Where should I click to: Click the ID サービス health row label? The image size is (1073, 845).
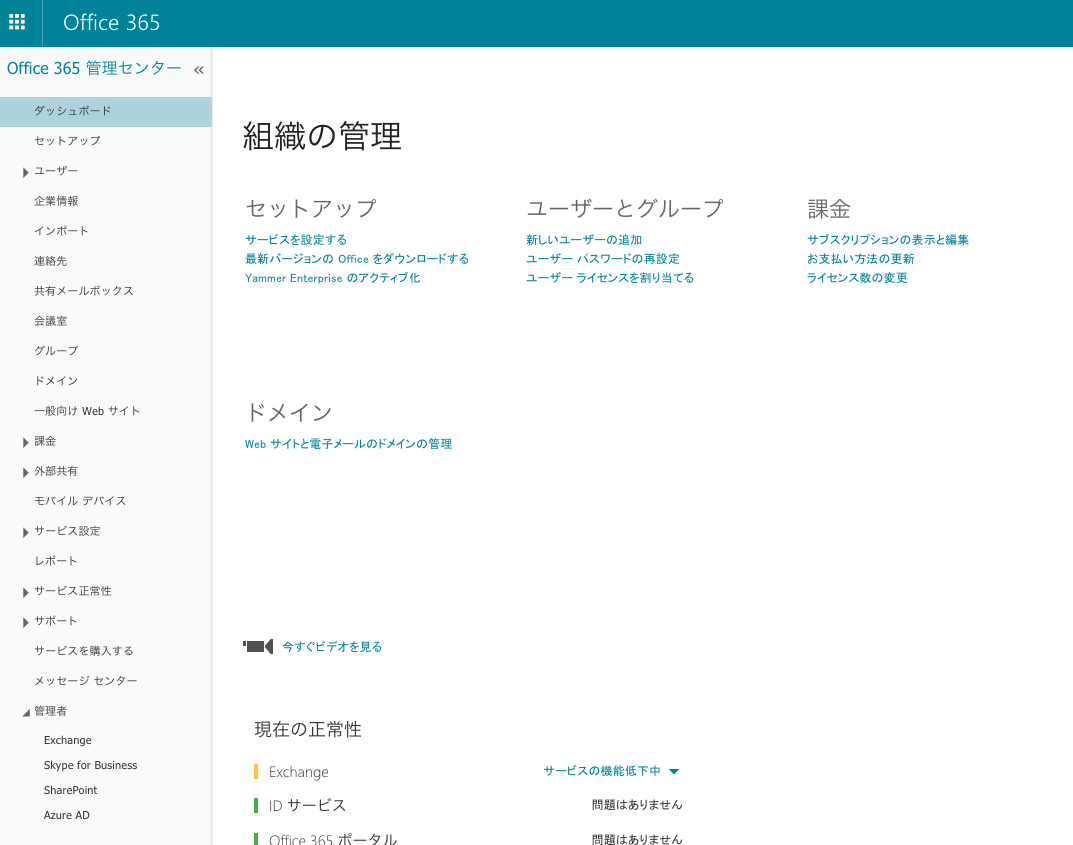[x=307, y=805]
